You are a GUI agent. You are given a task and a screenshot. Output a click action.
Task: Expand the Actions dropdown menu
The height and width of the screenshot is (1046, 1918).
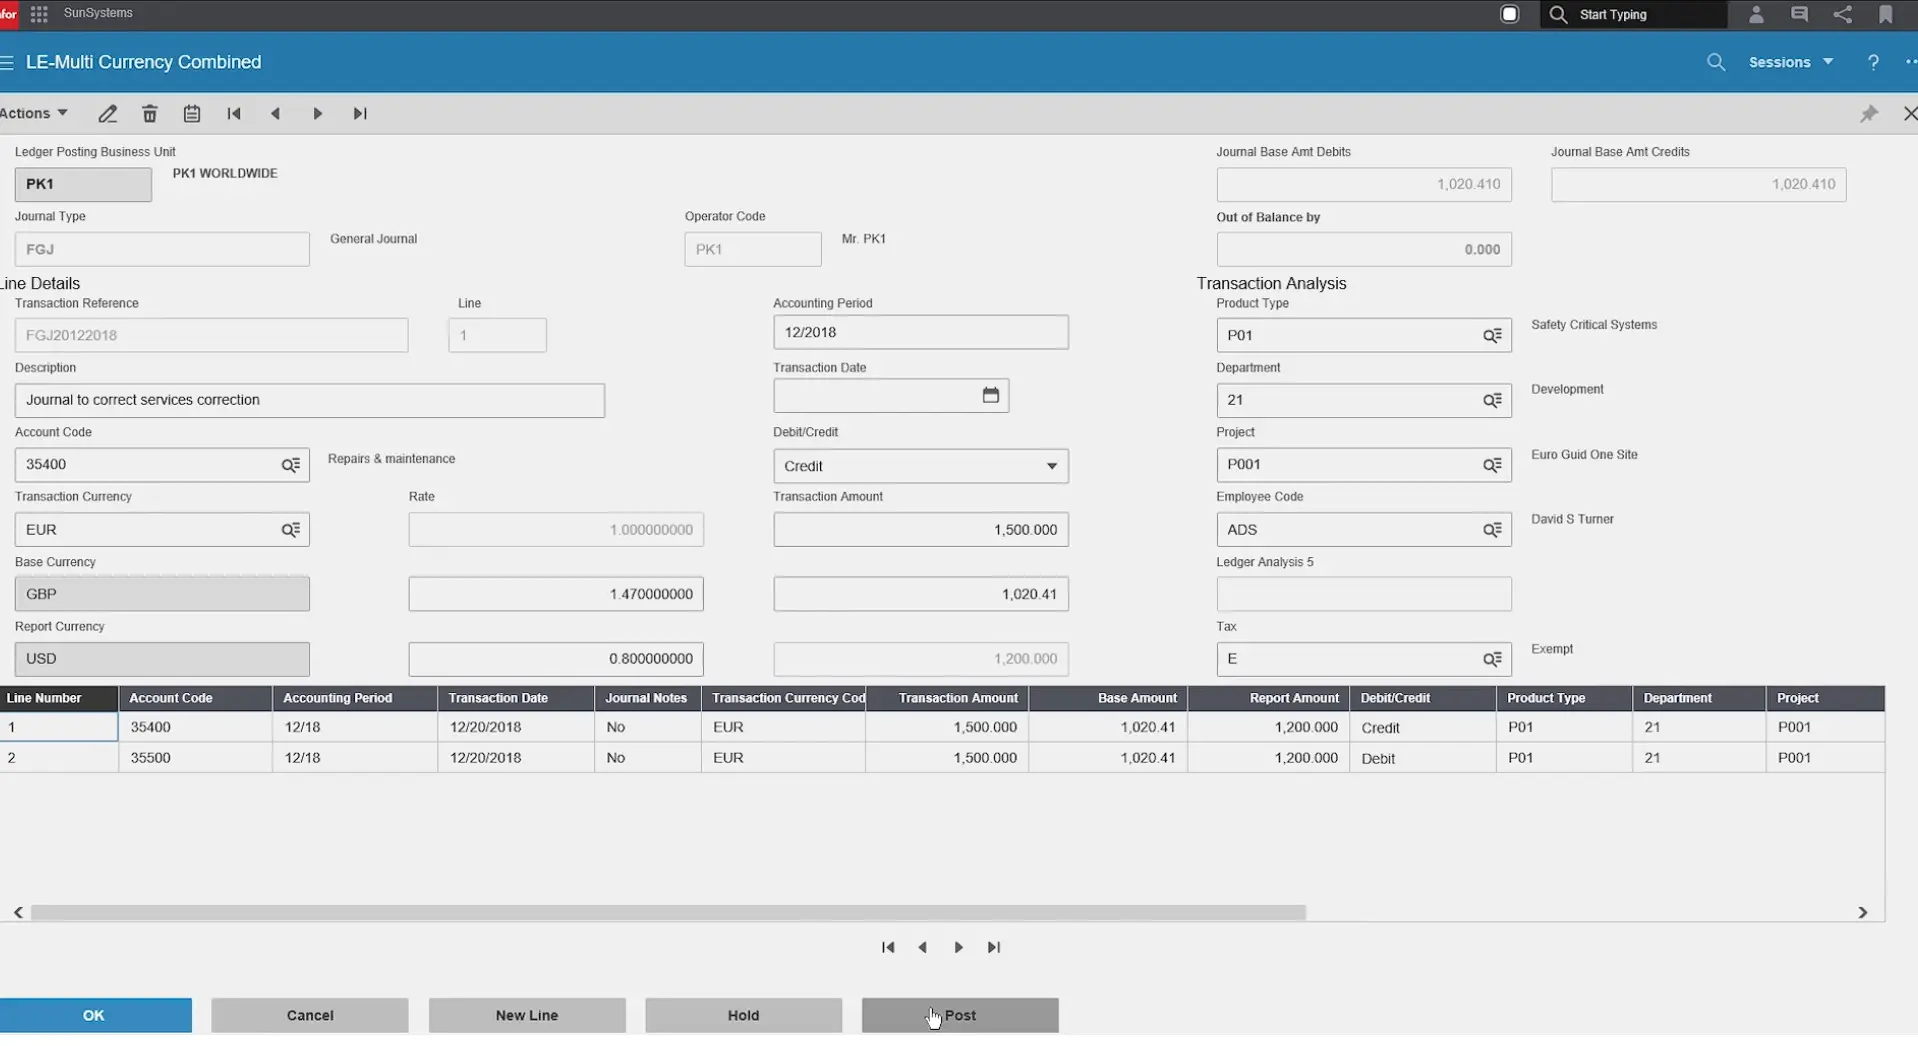(34, 114)
